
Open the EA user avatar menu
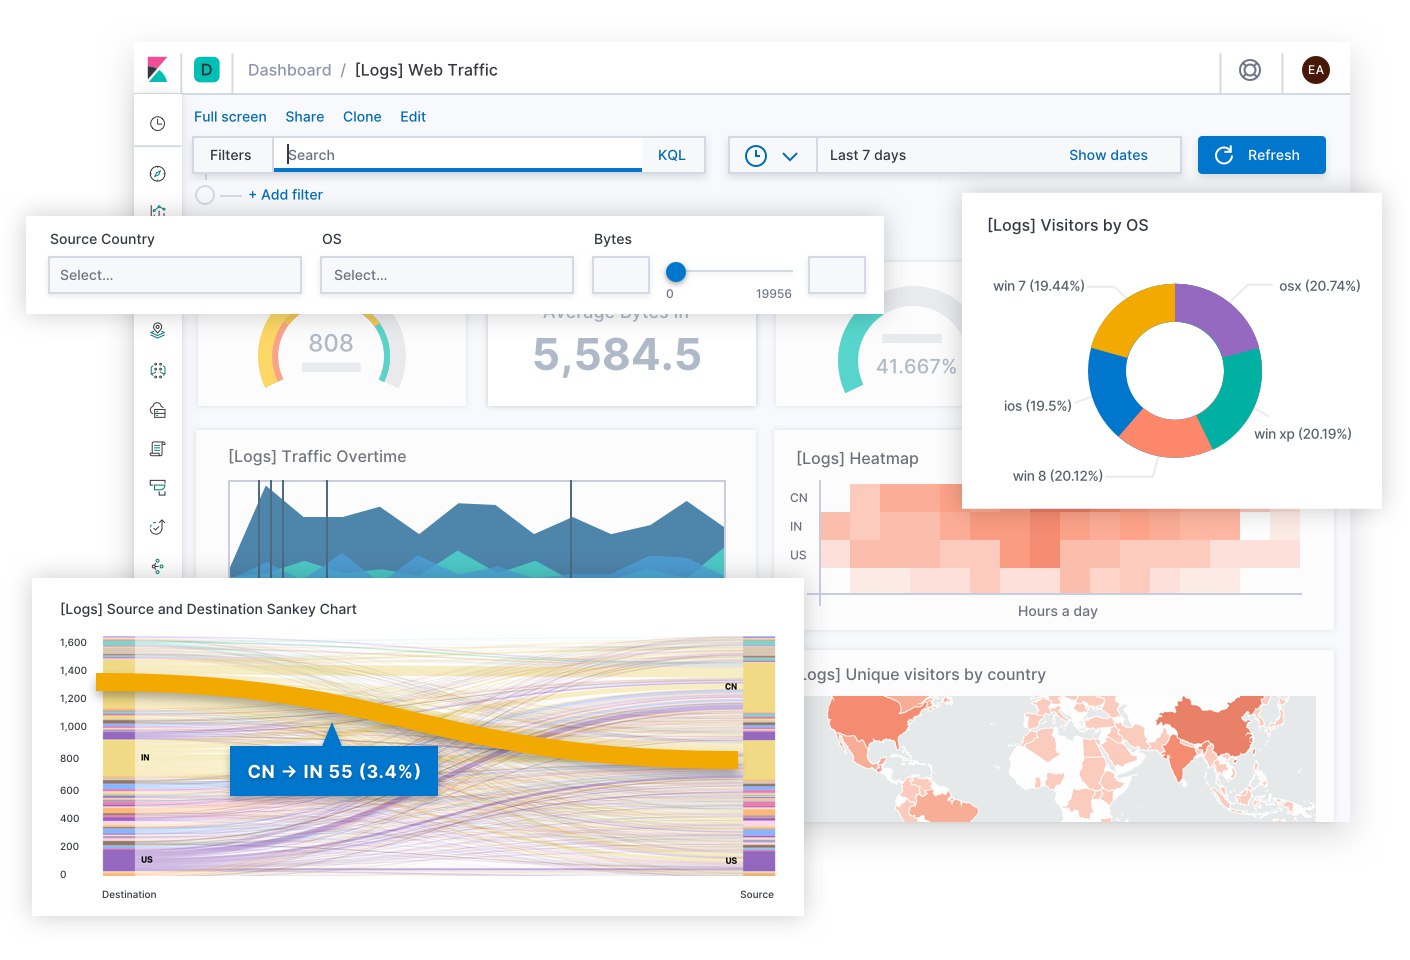click(1316, 70)
